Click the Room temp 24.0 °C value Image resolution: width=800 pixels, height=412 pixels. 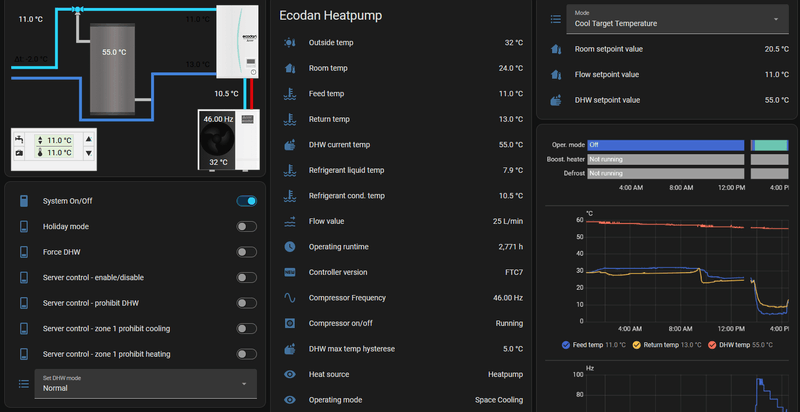pos(511,68)
